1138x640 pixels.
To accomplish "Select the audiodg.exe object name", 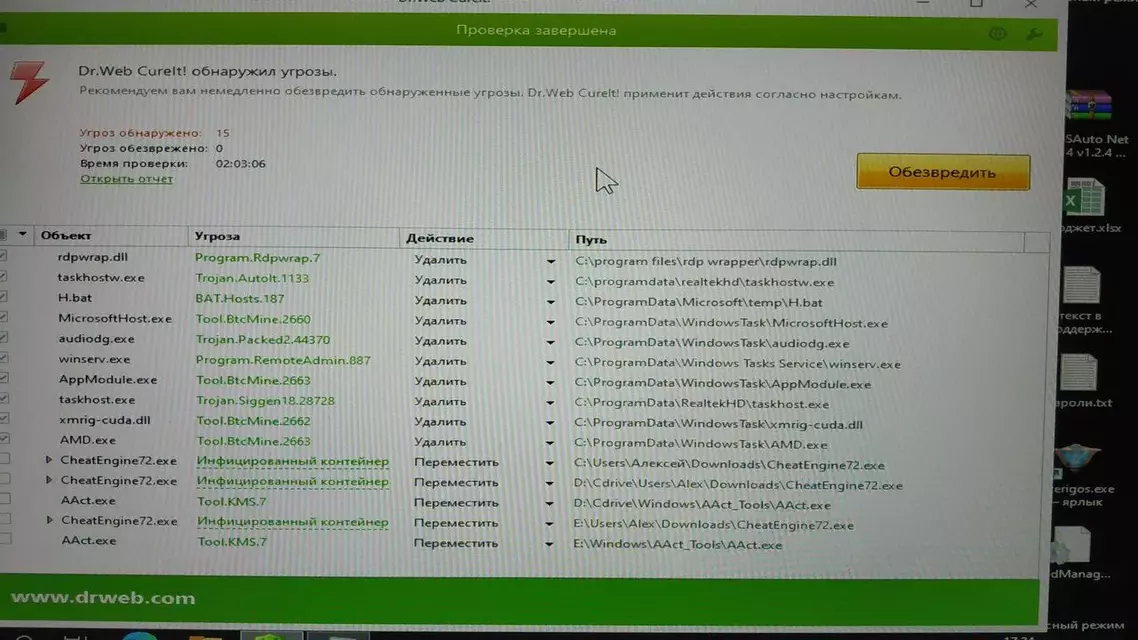I will 97,338.
